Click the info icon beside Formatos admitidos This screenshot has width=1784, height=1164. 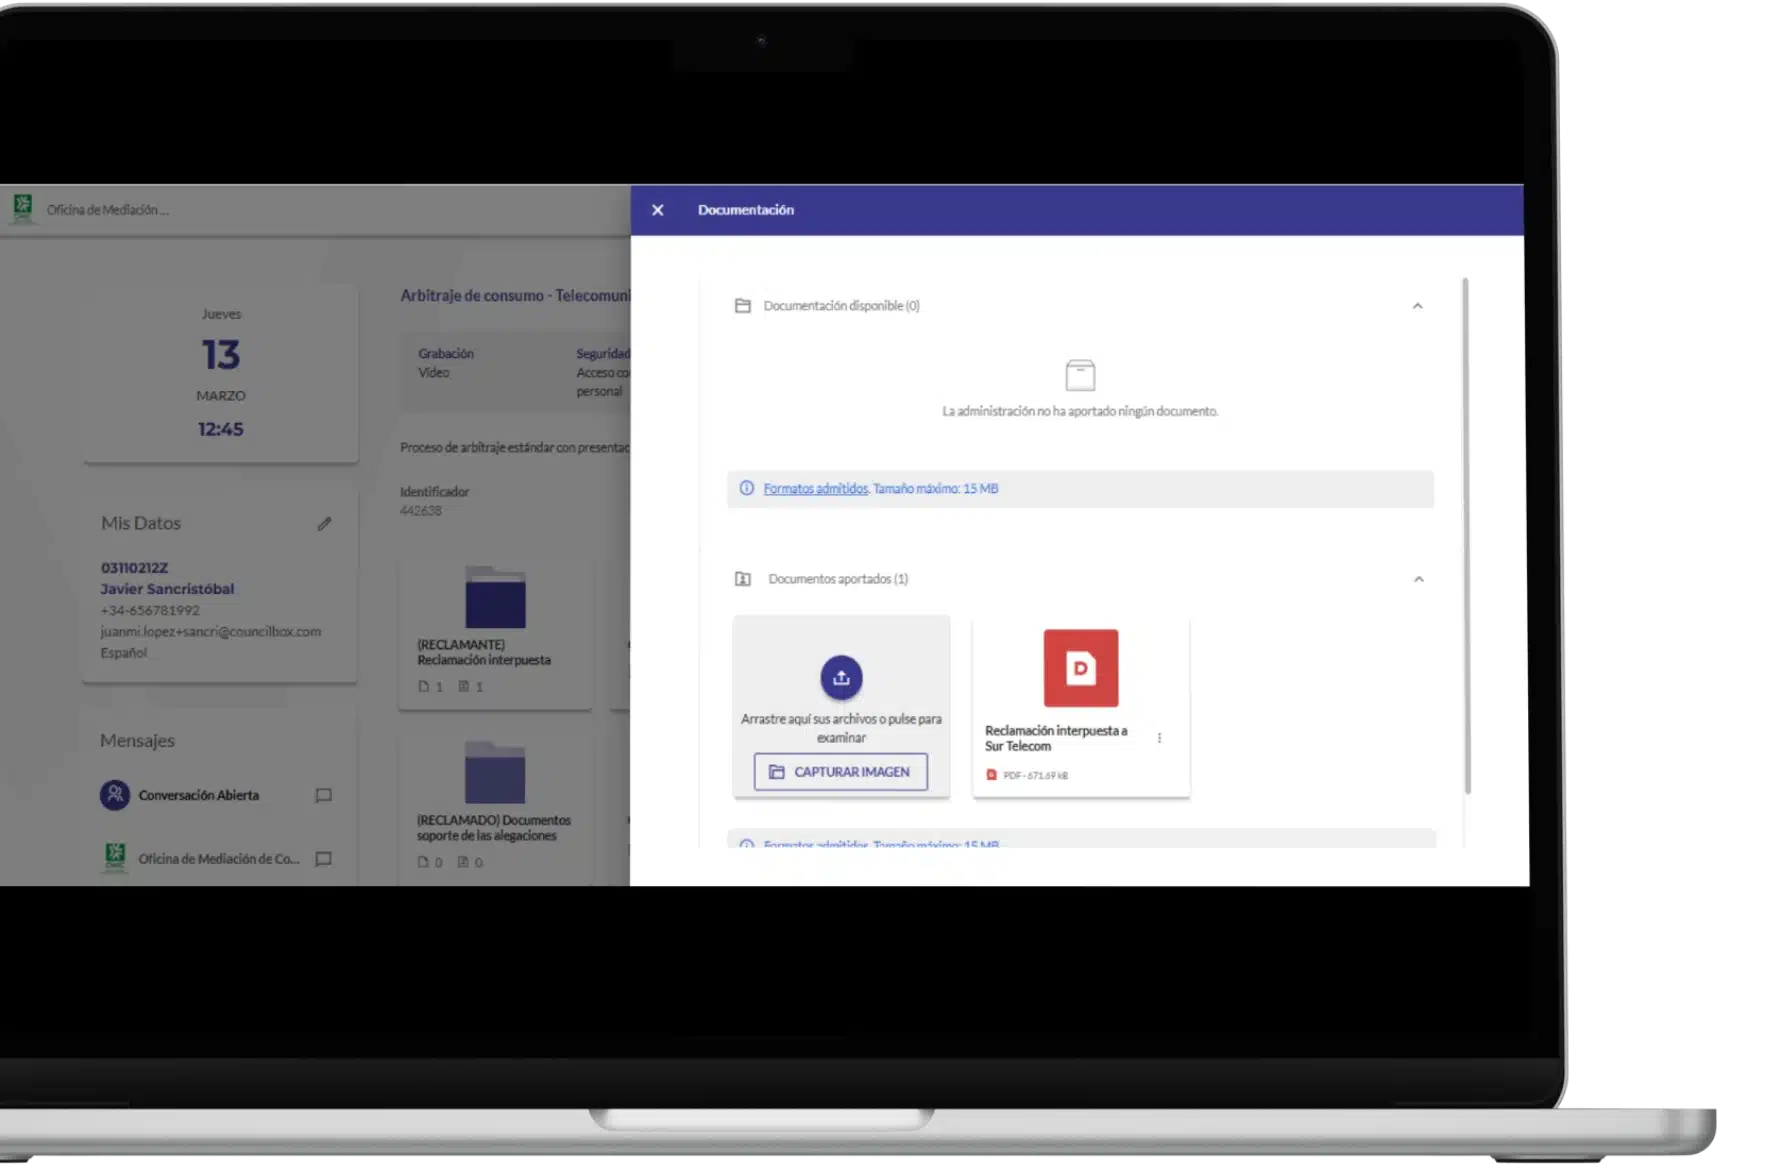click(746, 489)
